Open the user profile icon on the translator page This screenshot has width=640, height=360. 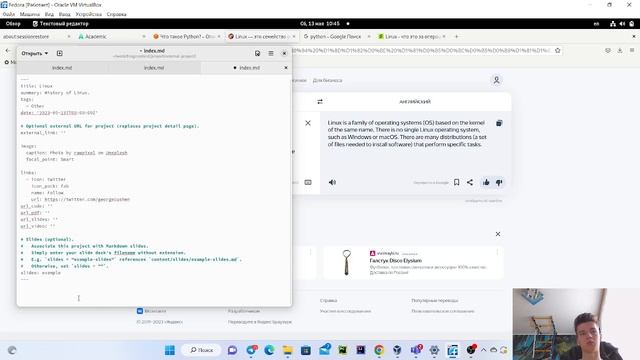[x=496, y=80]
